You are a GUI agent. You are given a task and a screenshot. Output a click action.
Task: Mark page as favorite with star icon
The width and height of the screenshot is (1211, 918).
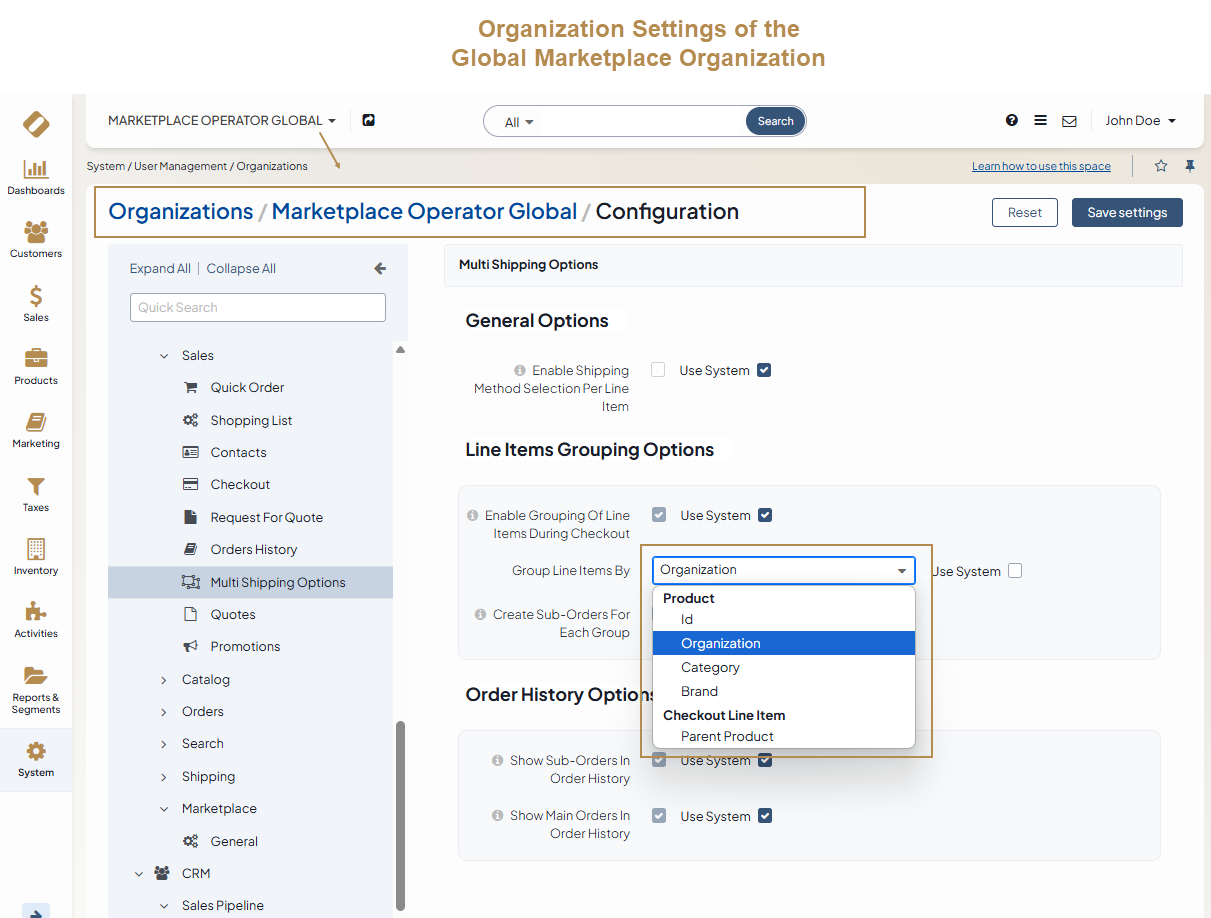tap(1161, 166)
